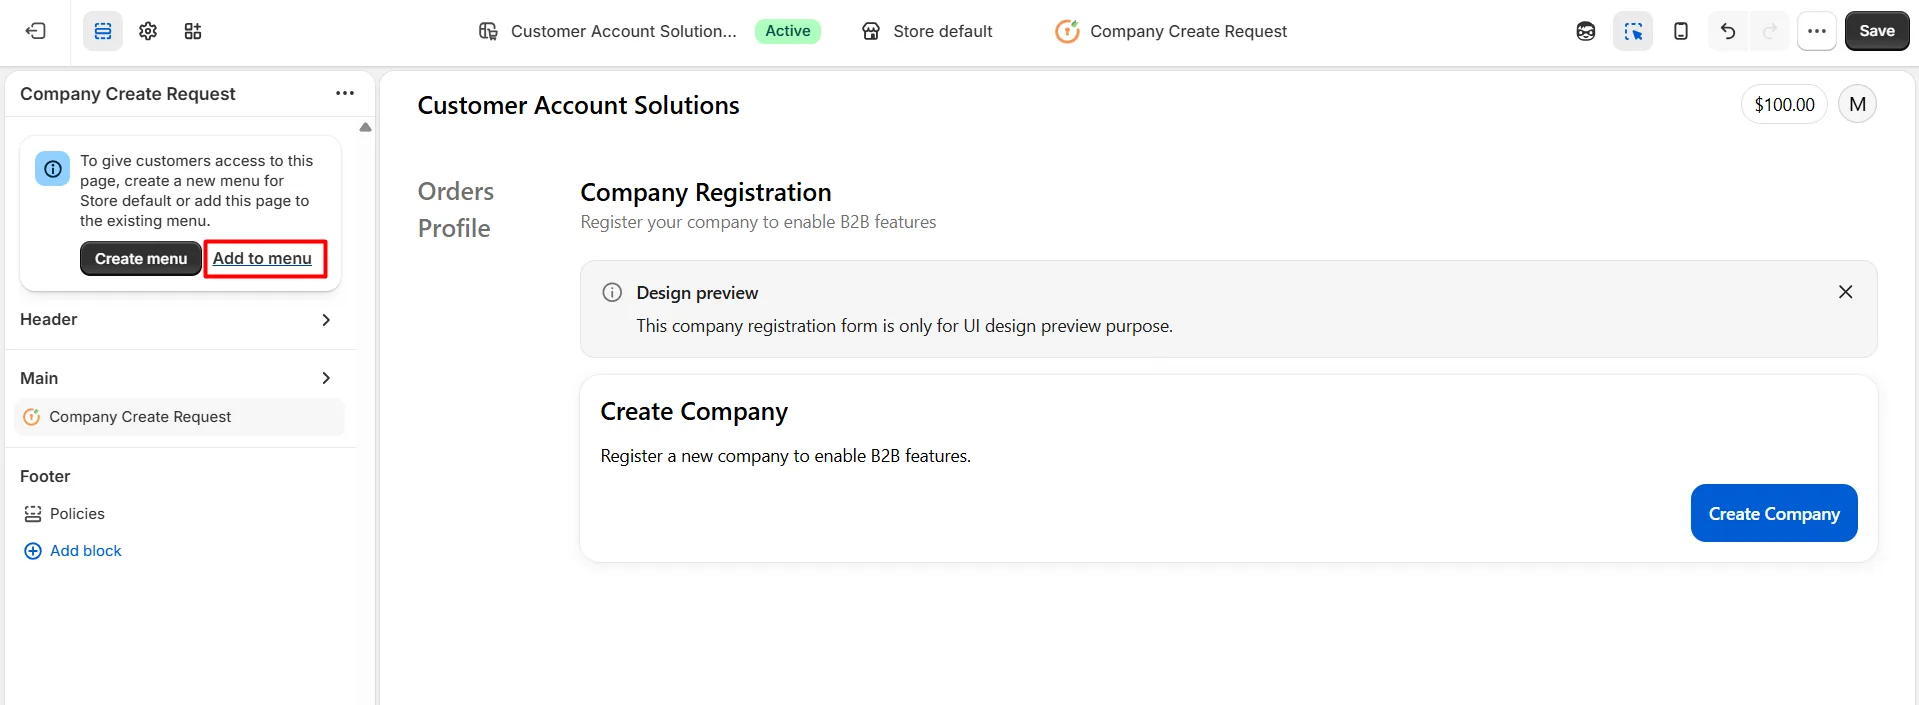Open Company Create Request panel options menu

[345, 93]
